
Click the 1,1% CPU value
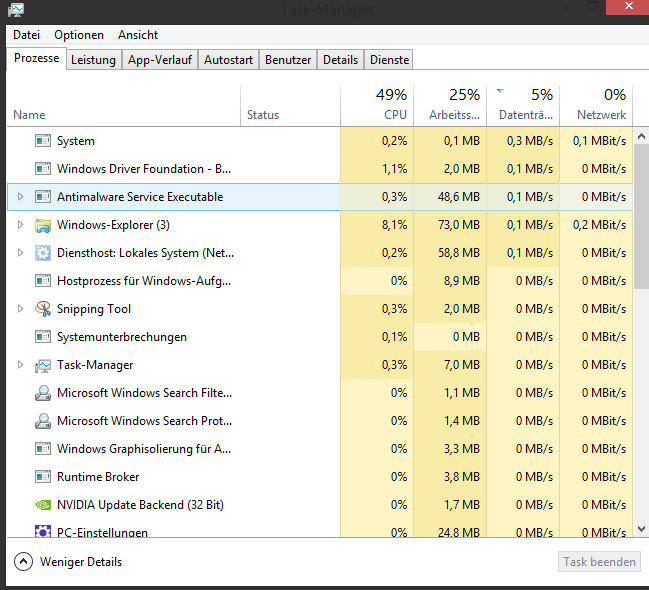[x=394, y=169]
